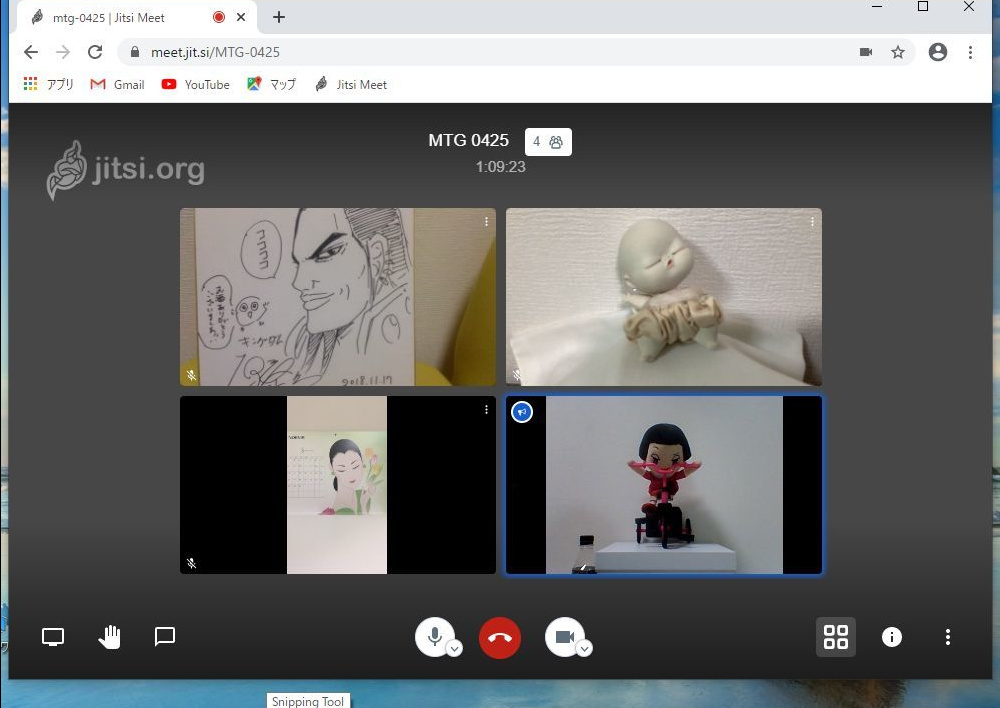Maximize the Chrome window
This screenshot has width=1000, height=708.
(923, 7)
